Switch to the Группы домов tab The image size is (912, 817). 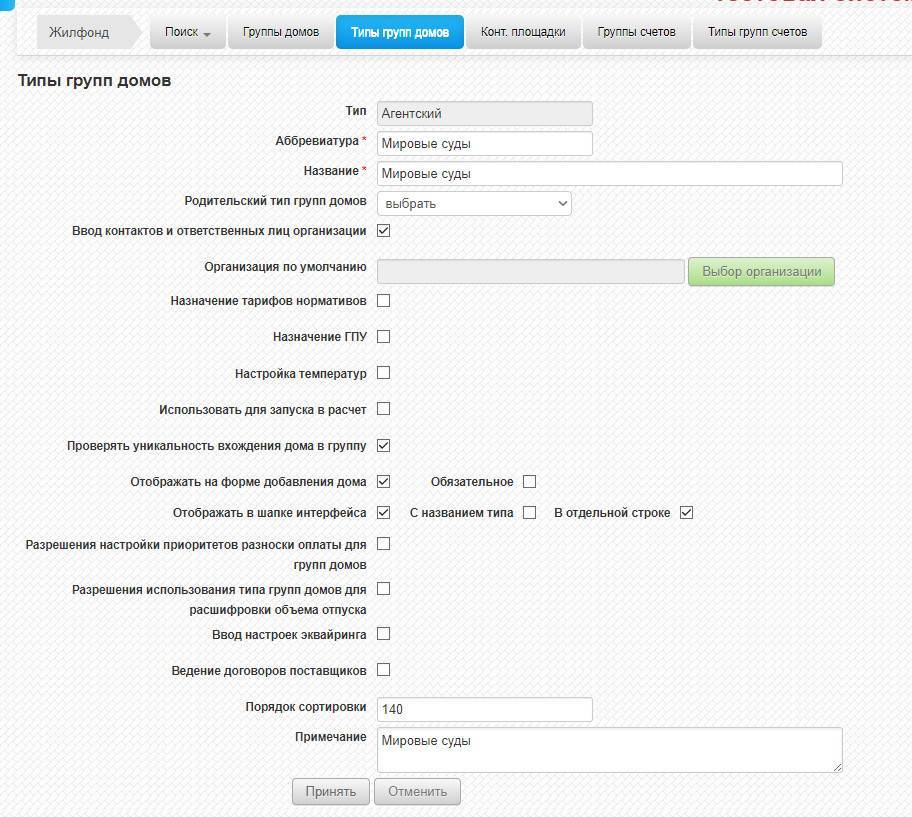[x=281, y=32]
